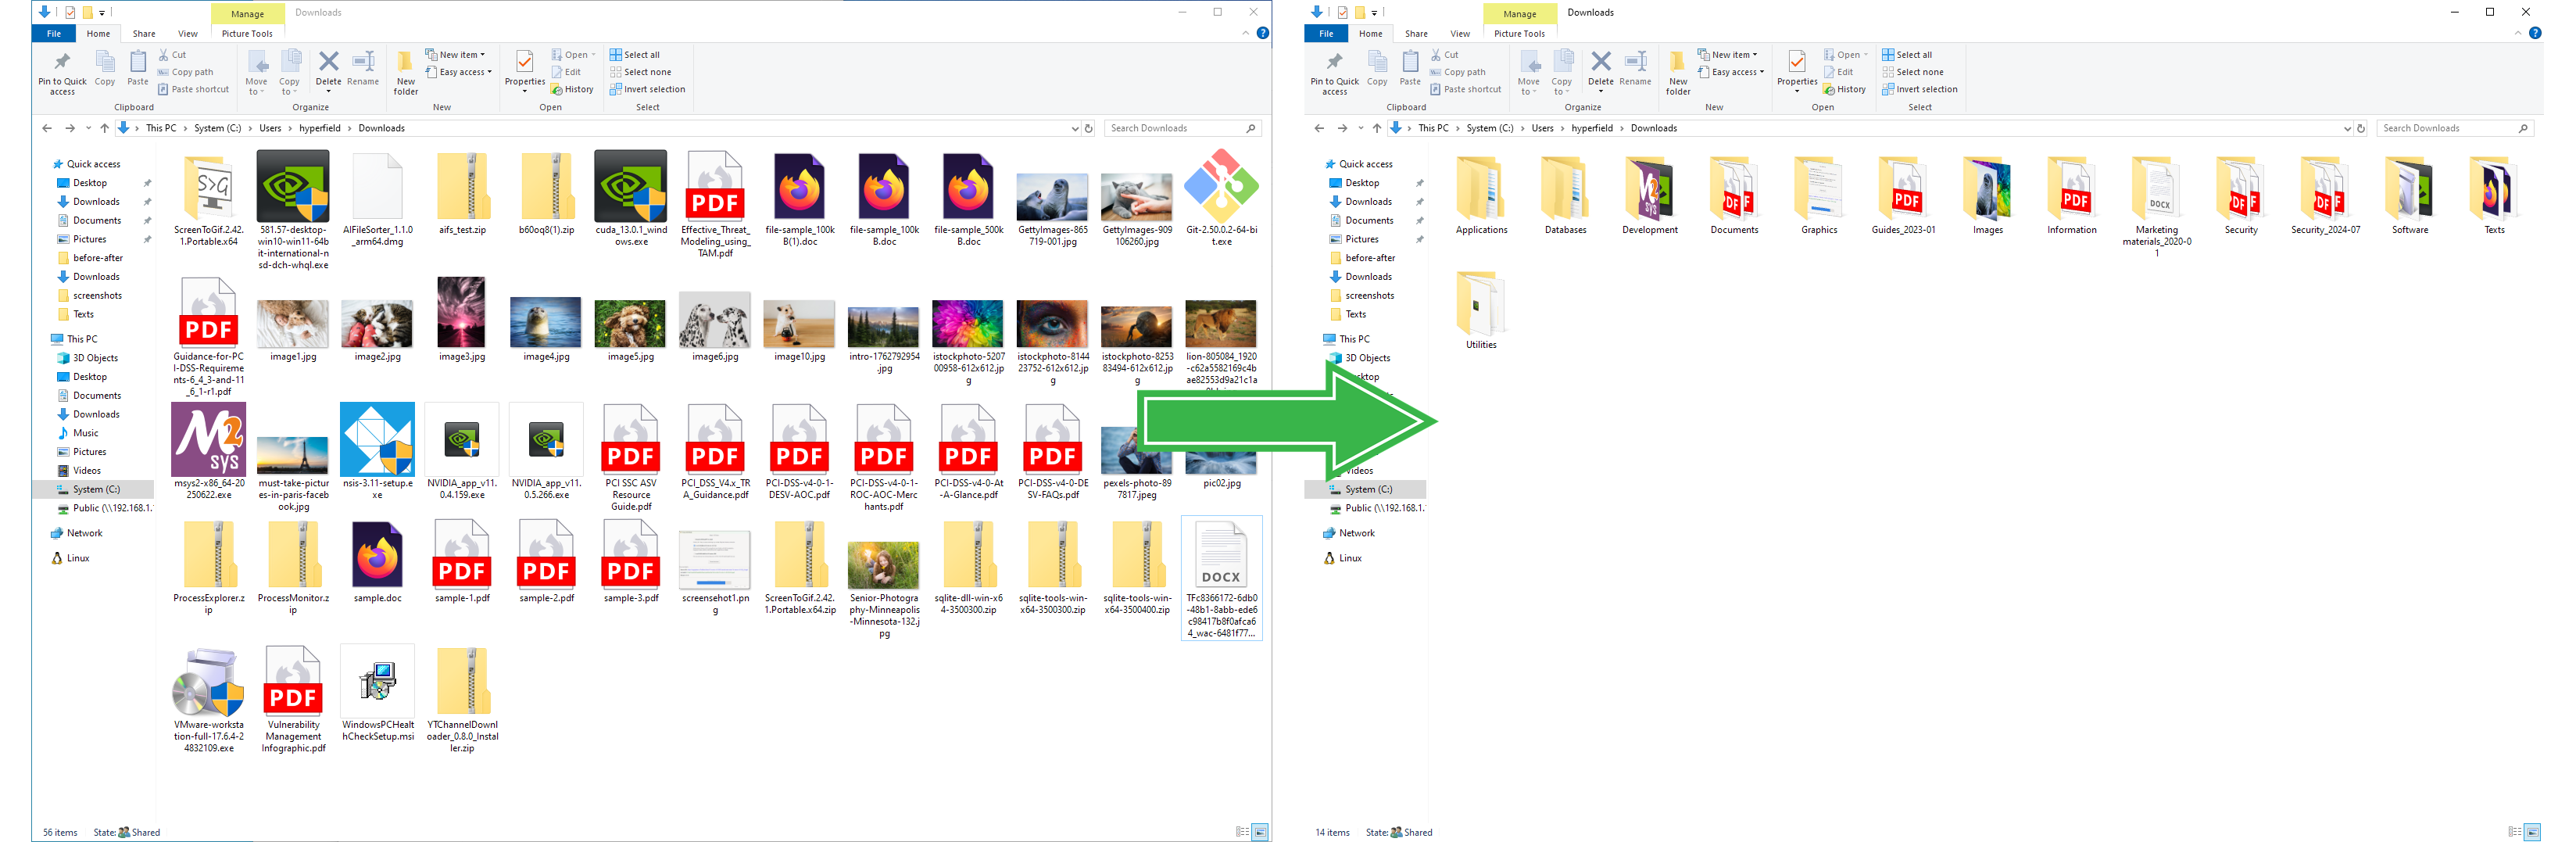2576x842 pixels.
Task: Switch to details view in right status bar
Action: 2514,832
